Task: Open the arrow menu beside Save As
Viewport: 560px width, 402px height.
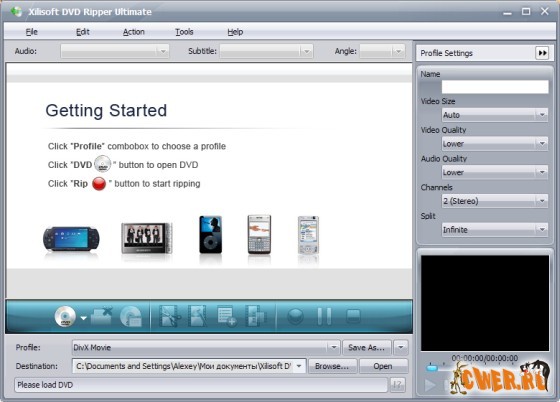Action: coord(401,347)
